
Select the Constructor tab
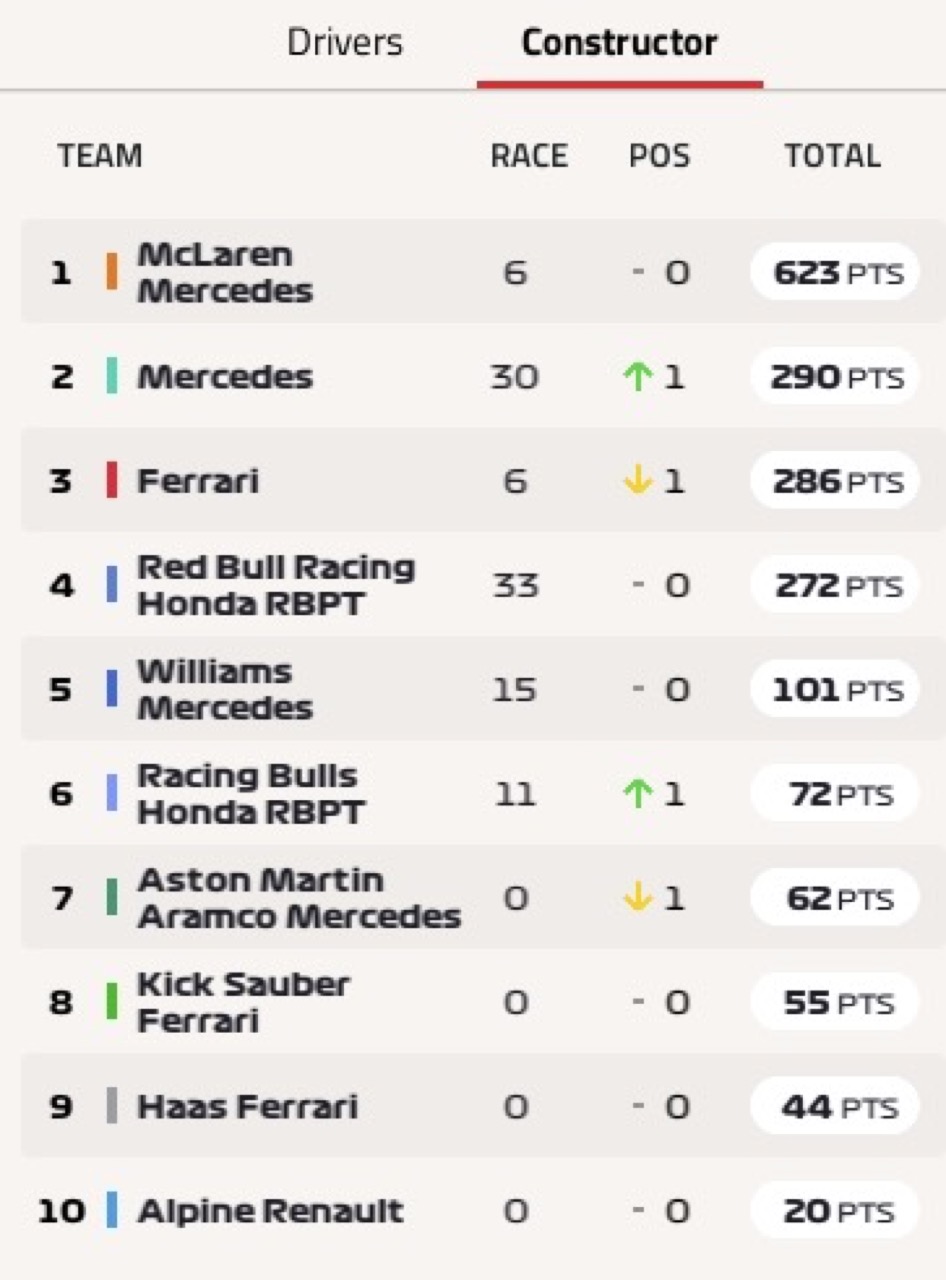619,43
